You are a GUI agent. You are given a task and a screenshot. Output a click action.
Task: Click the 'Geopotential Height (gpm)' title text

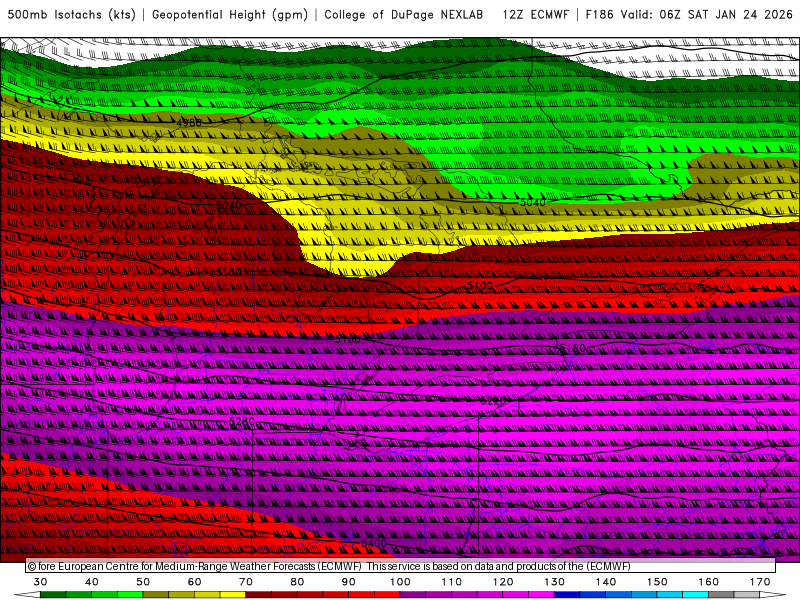click(x=230, y=15)
